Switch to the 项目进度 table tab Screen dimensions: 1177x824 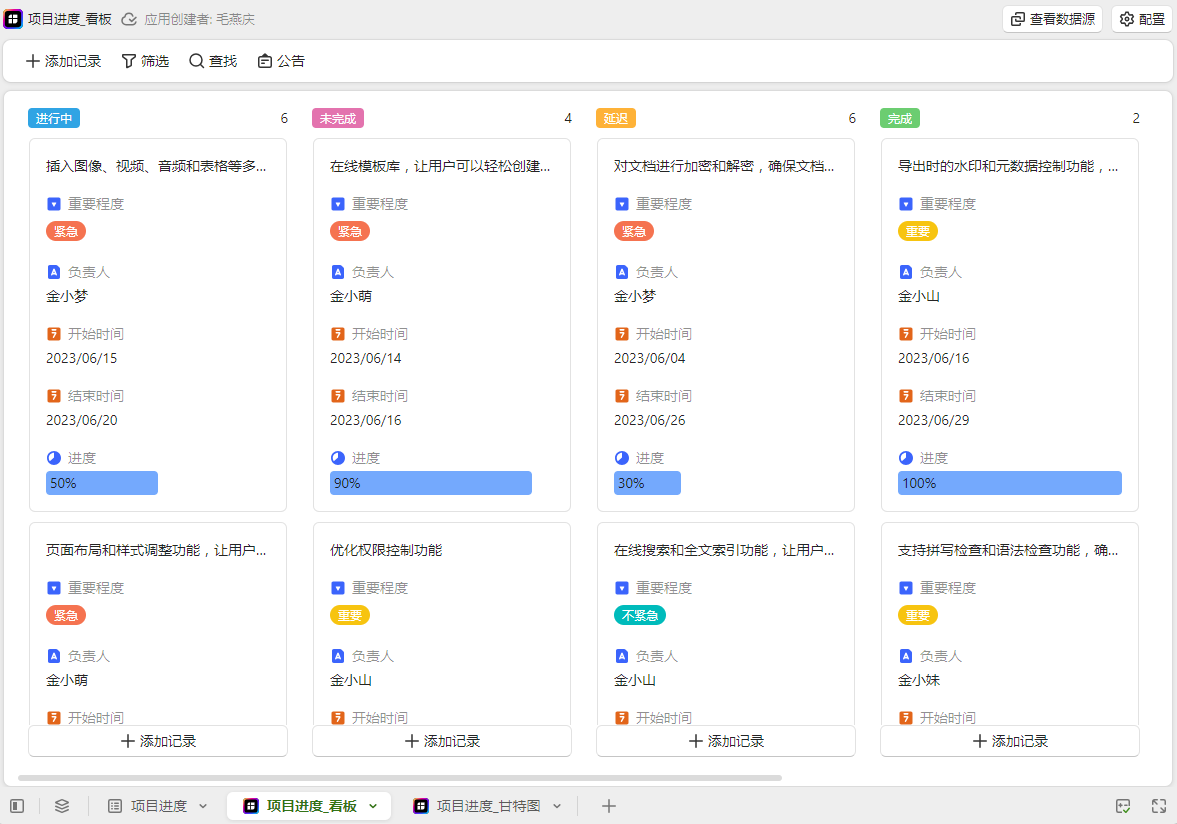click(158, 806)
